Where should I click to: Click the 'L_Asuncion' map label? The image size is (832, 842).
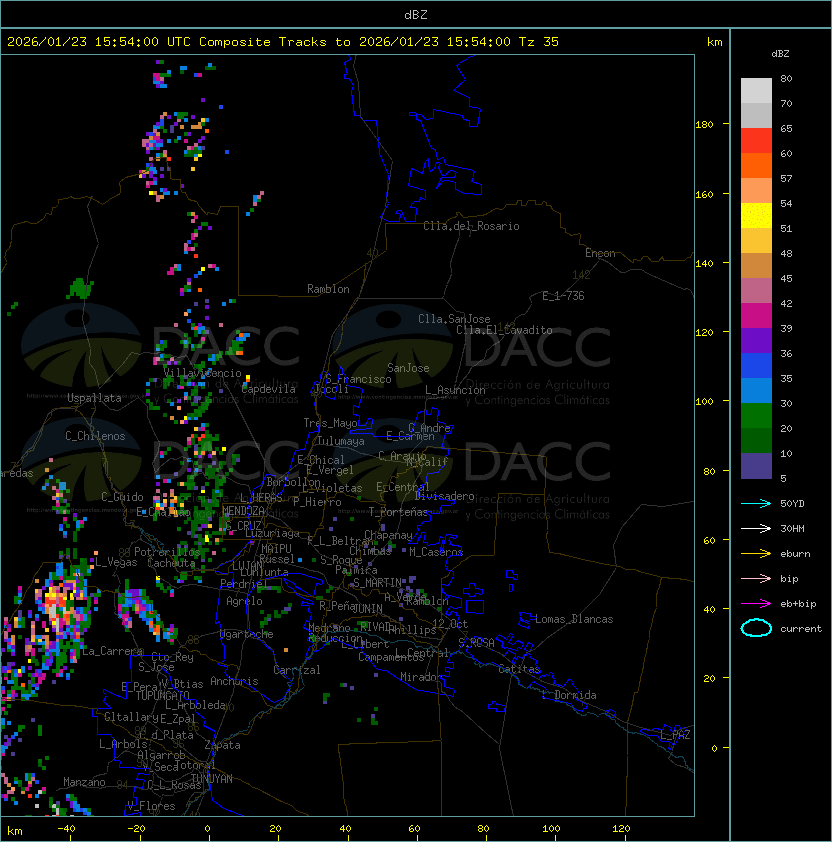click(455, 390)
